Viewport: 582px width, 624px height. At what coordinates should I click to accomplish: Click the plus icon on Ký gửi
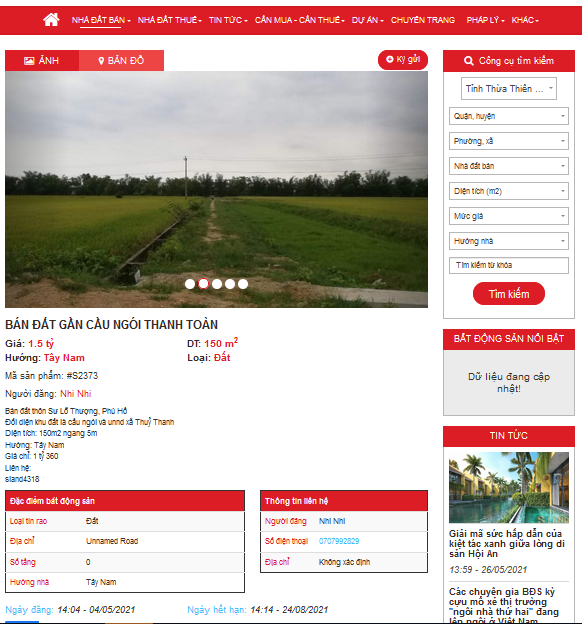(390, 59)
